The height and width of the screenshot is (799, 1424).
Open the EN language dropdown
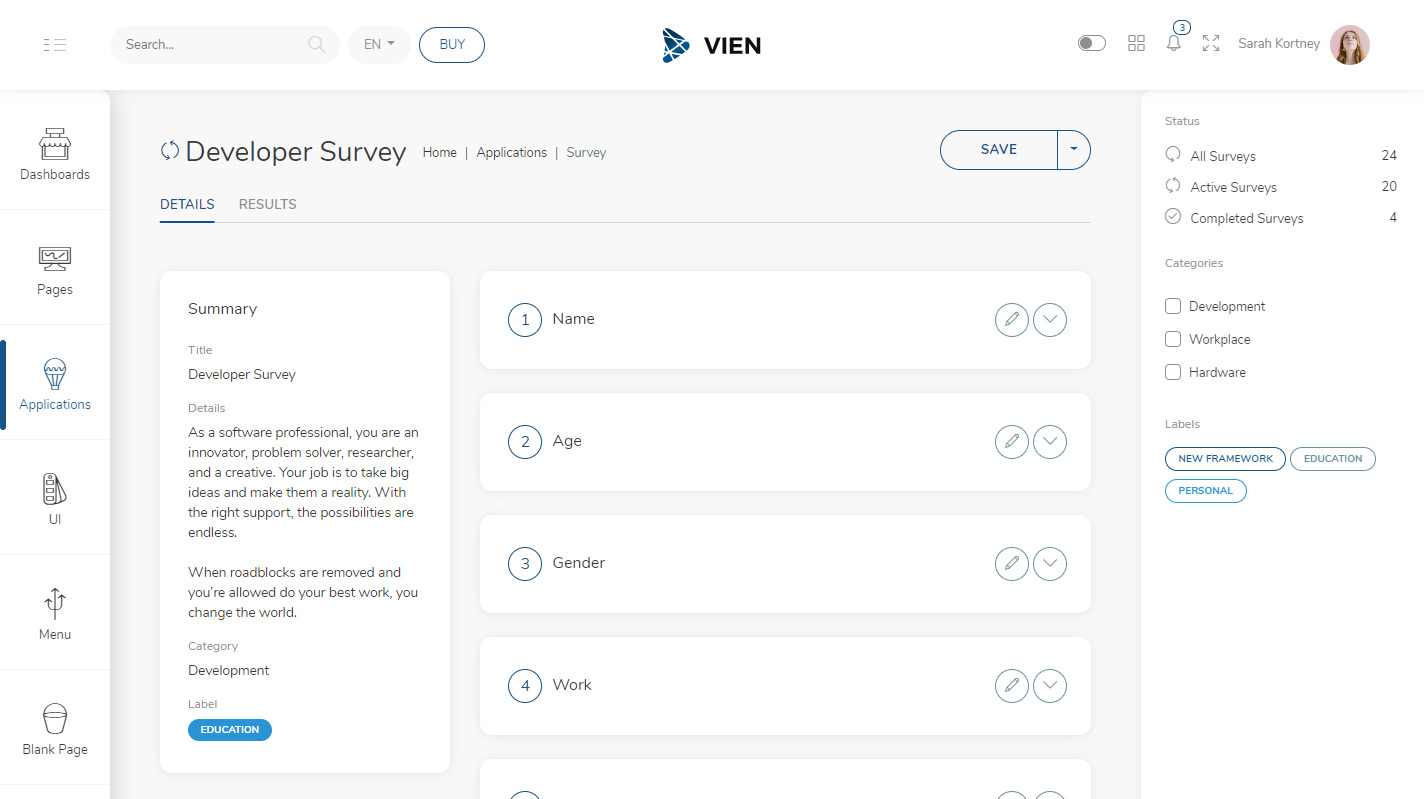click(379, 45)
